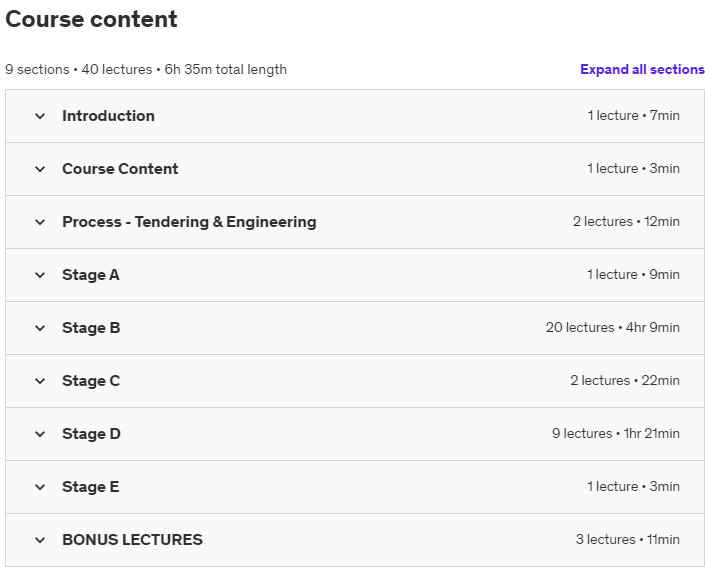This screenshot has width=705, height=567.
Task: Open the Stage D section title
Action: (91, 434)
